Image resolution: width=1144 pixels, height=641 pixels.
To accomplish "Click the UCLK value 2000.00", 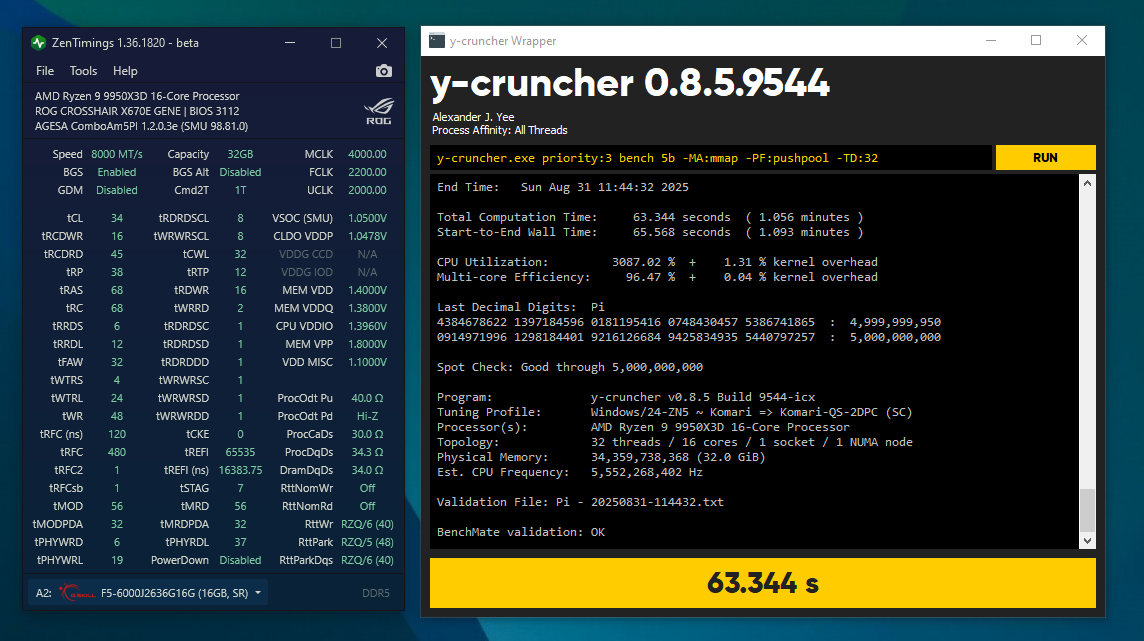I will click(367, 190).
